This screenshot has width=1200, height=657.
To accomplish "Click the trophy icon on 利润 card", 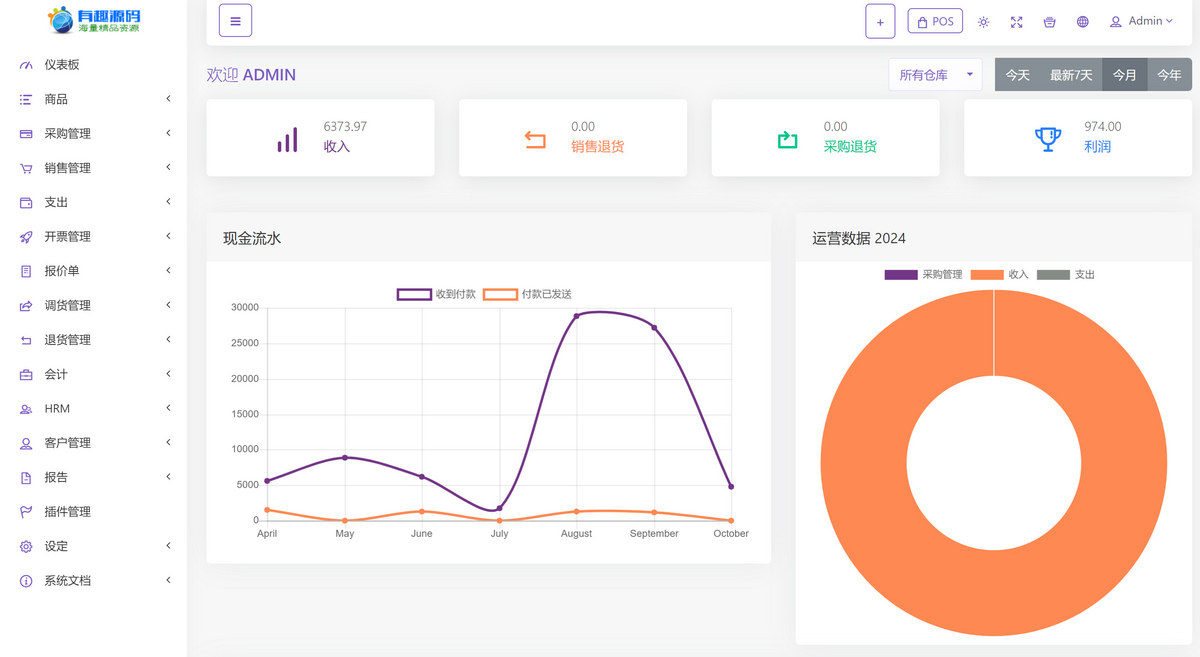I will point(1047,139).
